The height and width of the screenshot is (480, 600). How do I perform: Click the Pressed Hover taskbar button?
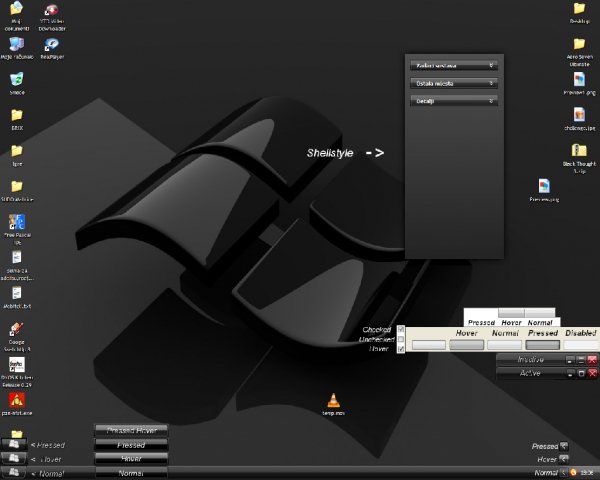131,431
